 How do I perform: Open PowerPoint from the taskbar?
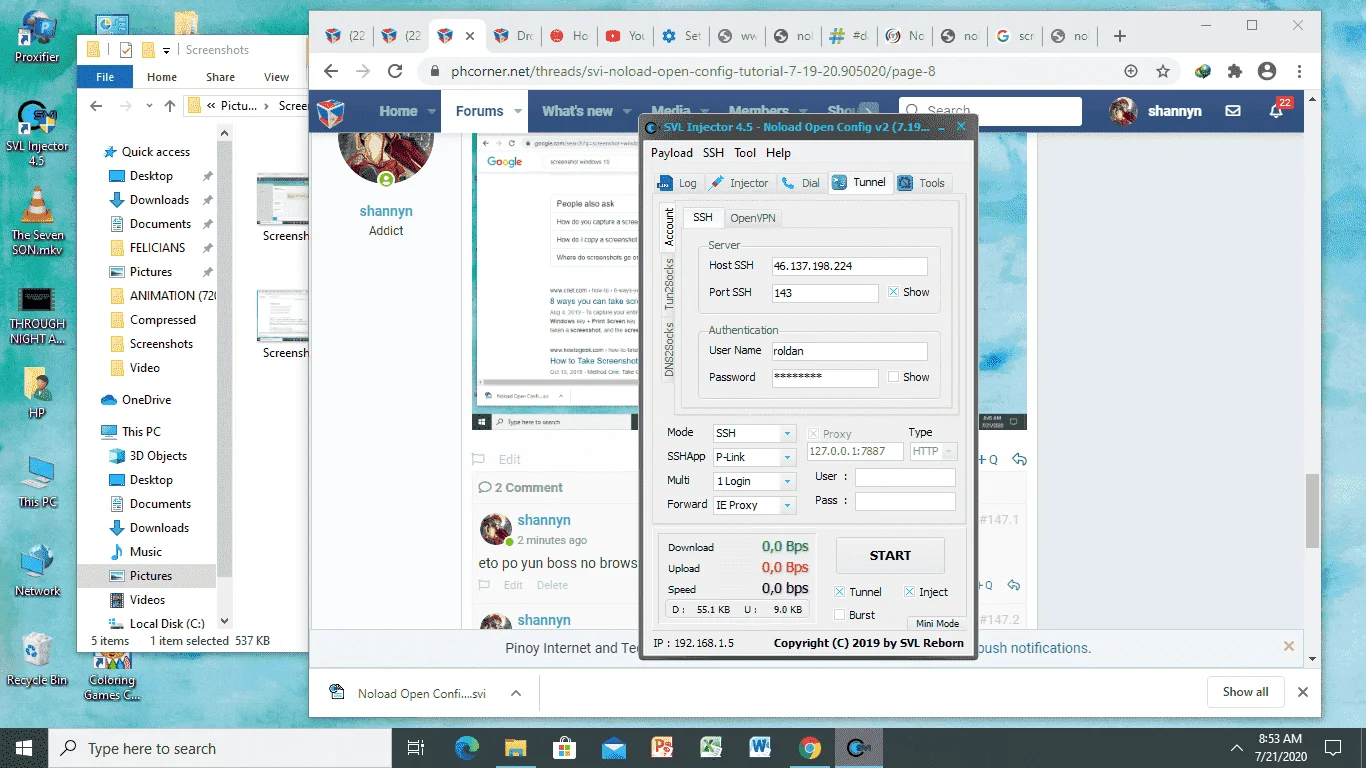pos(662,748)
